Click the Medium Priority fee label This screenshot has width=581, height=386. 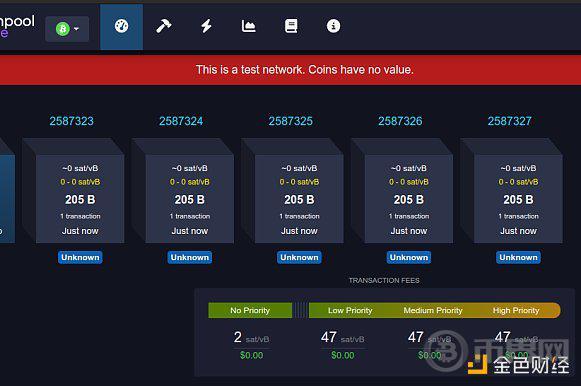point(433,310)
